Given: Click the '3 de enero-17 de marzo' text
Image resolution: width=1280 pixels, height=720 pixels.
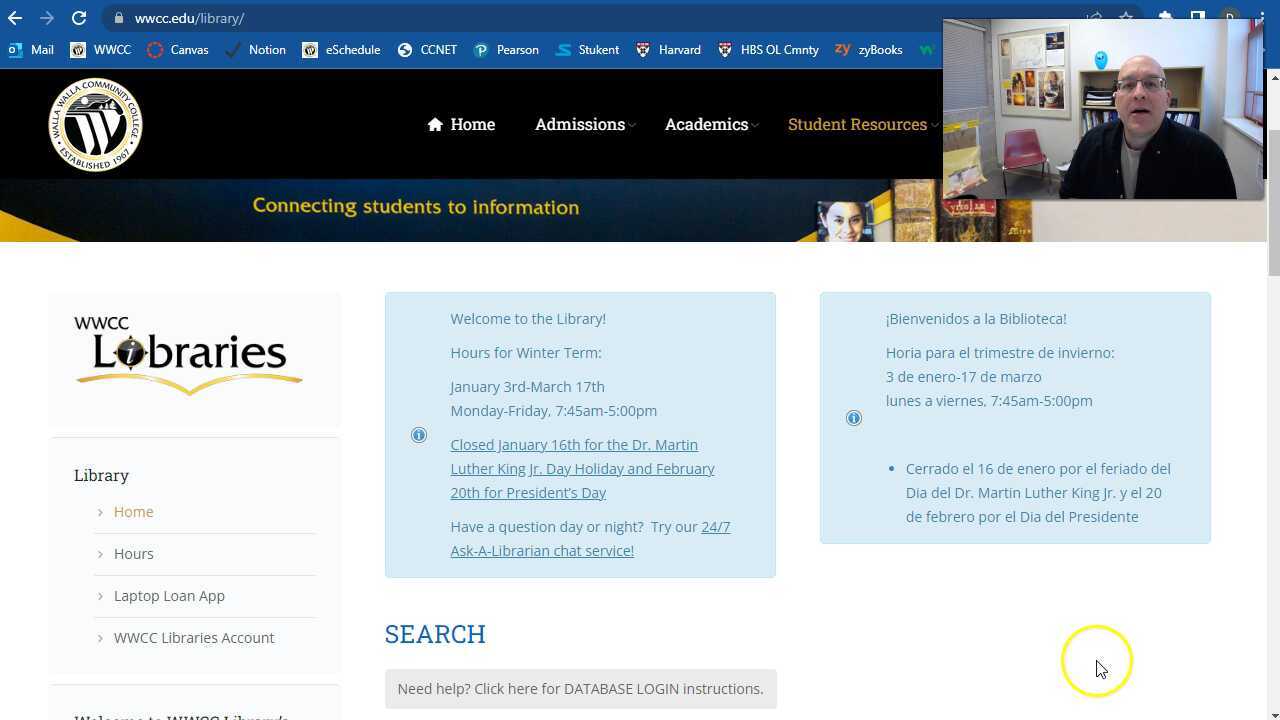Looking at the screenshot, I should coord(963,377).
